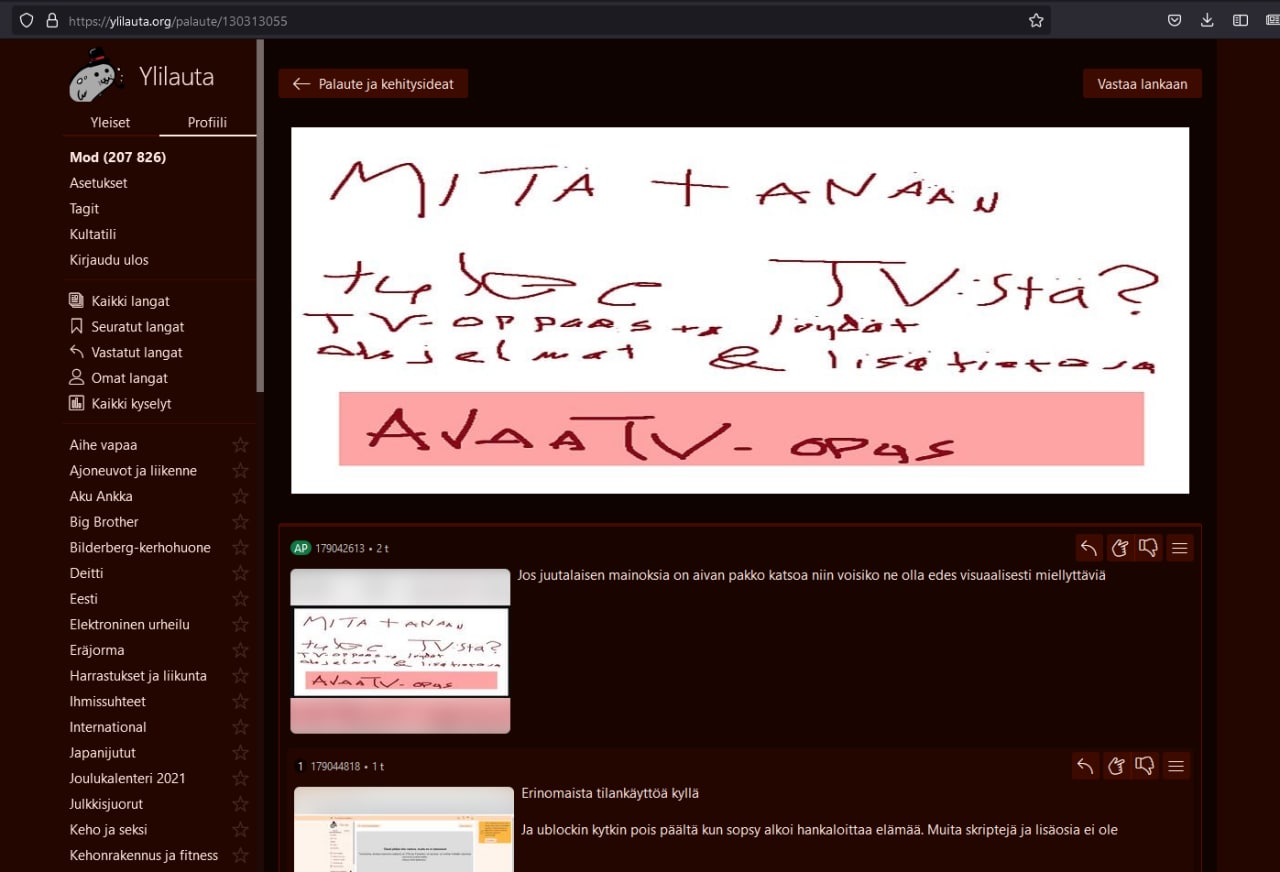Open the first post's hamburger options menu

tap(1180, 548)
